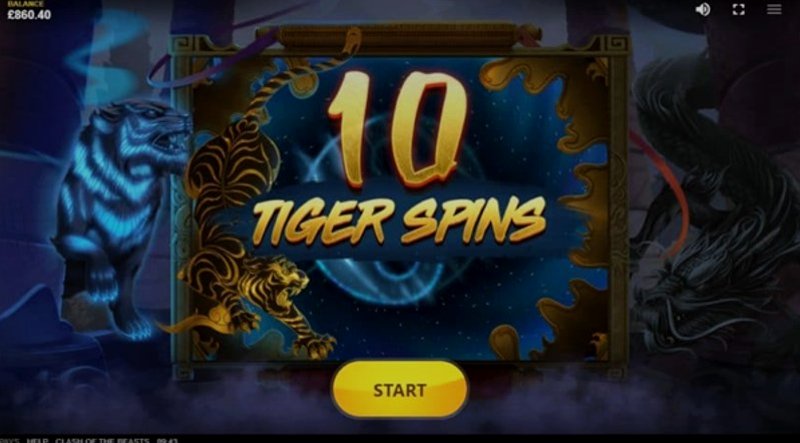This screenshot has height=443, width=800.
Task: Click the clock time in bottom bar
Action: pos(167,440)
